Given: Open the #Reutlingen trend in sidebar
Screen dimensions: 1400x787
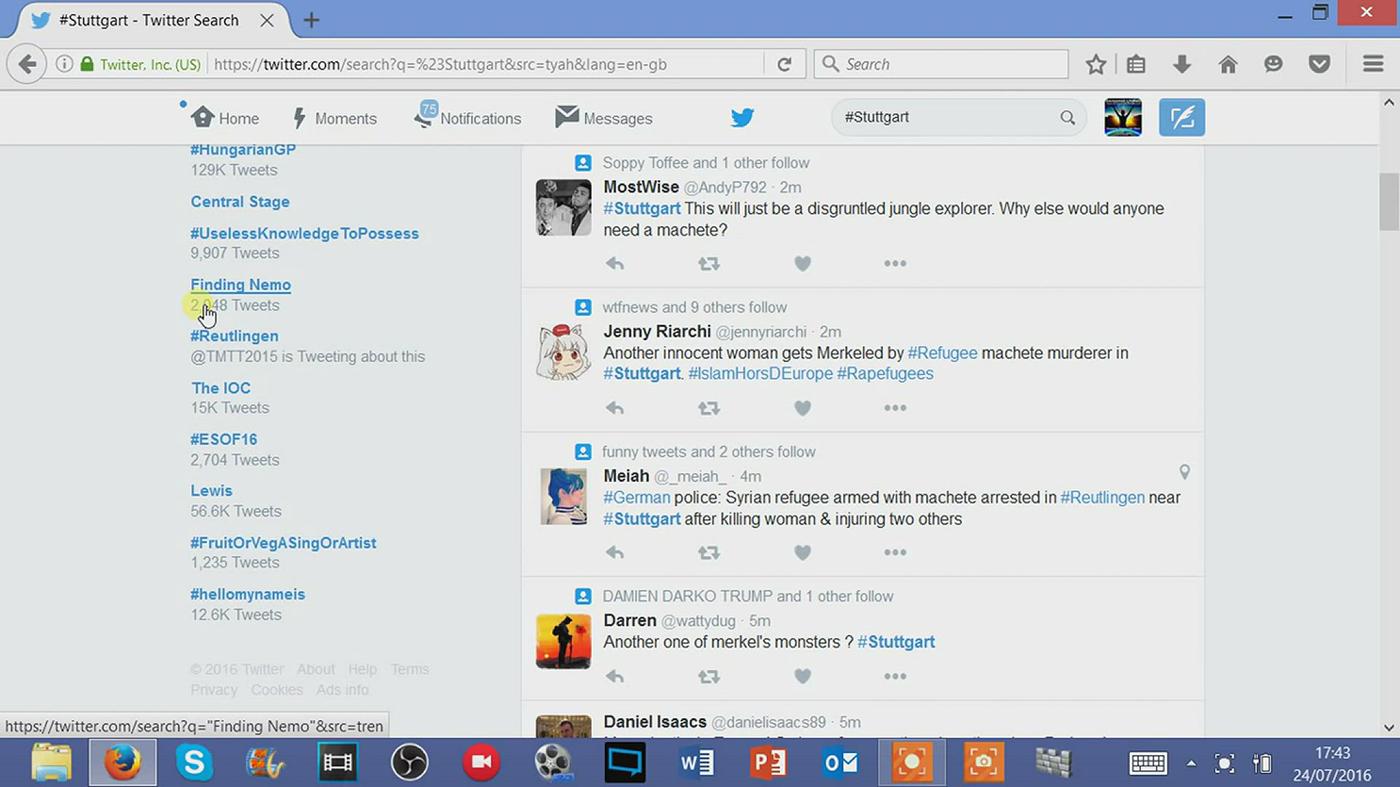Looking at the screenshot, I should [x=235, y=336].
